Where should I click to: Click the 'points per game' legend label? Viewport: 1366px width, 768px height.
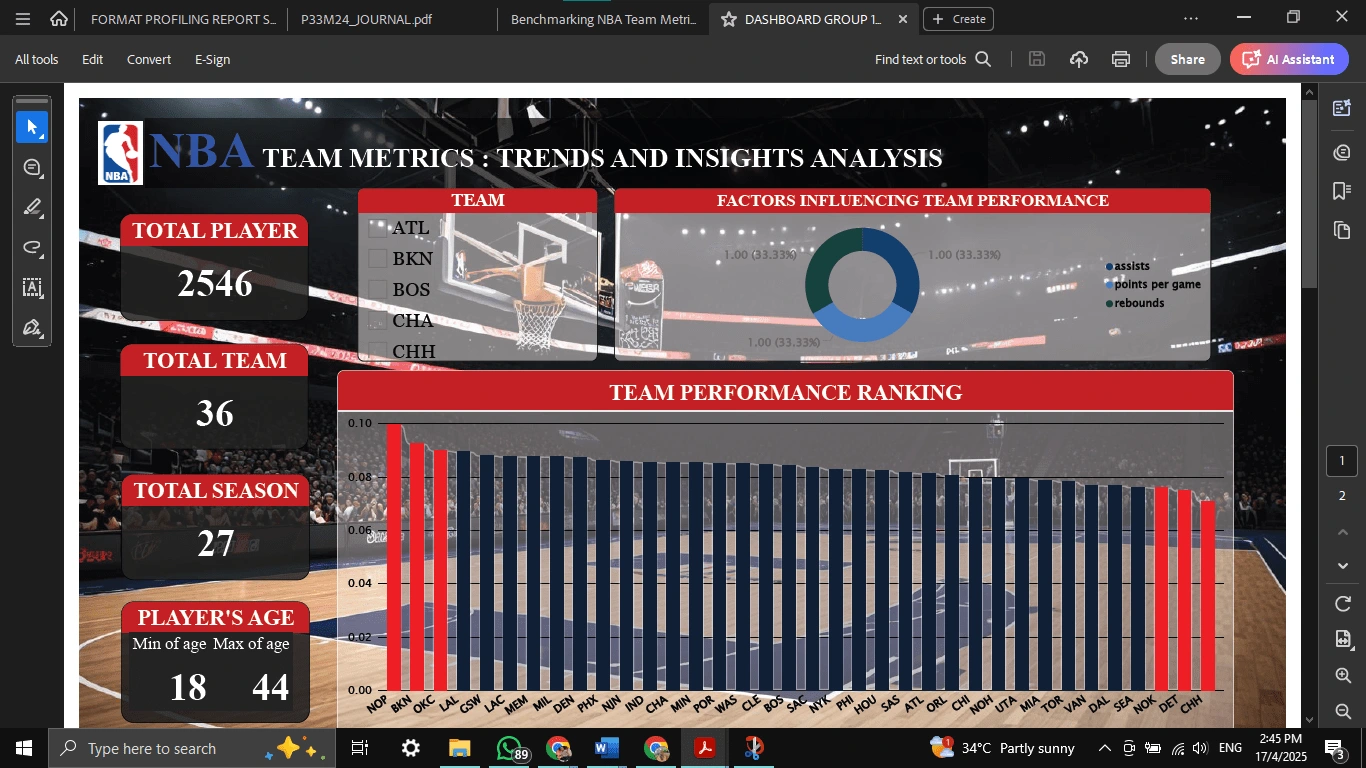1157,284
